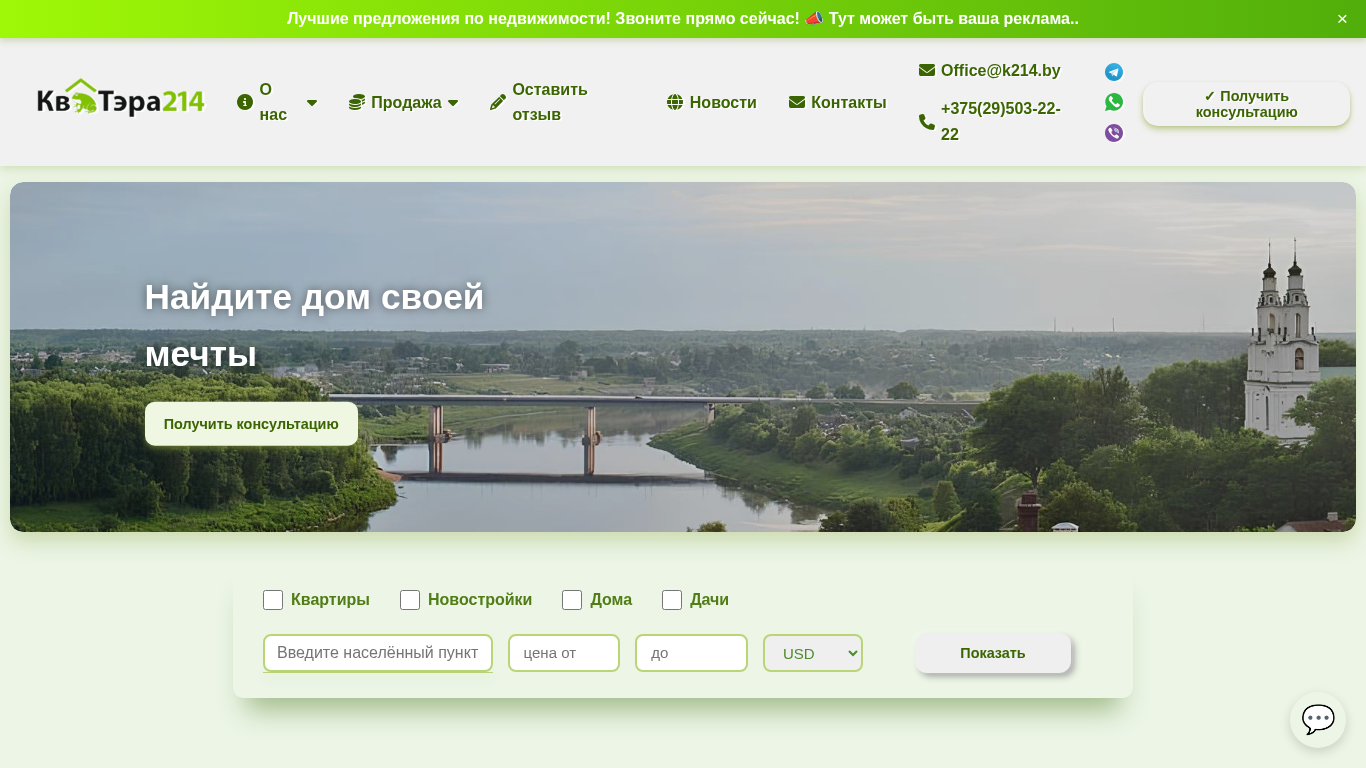Open the Новости menu item
Screen dimensions: 1366x768
tap(712, 102)
